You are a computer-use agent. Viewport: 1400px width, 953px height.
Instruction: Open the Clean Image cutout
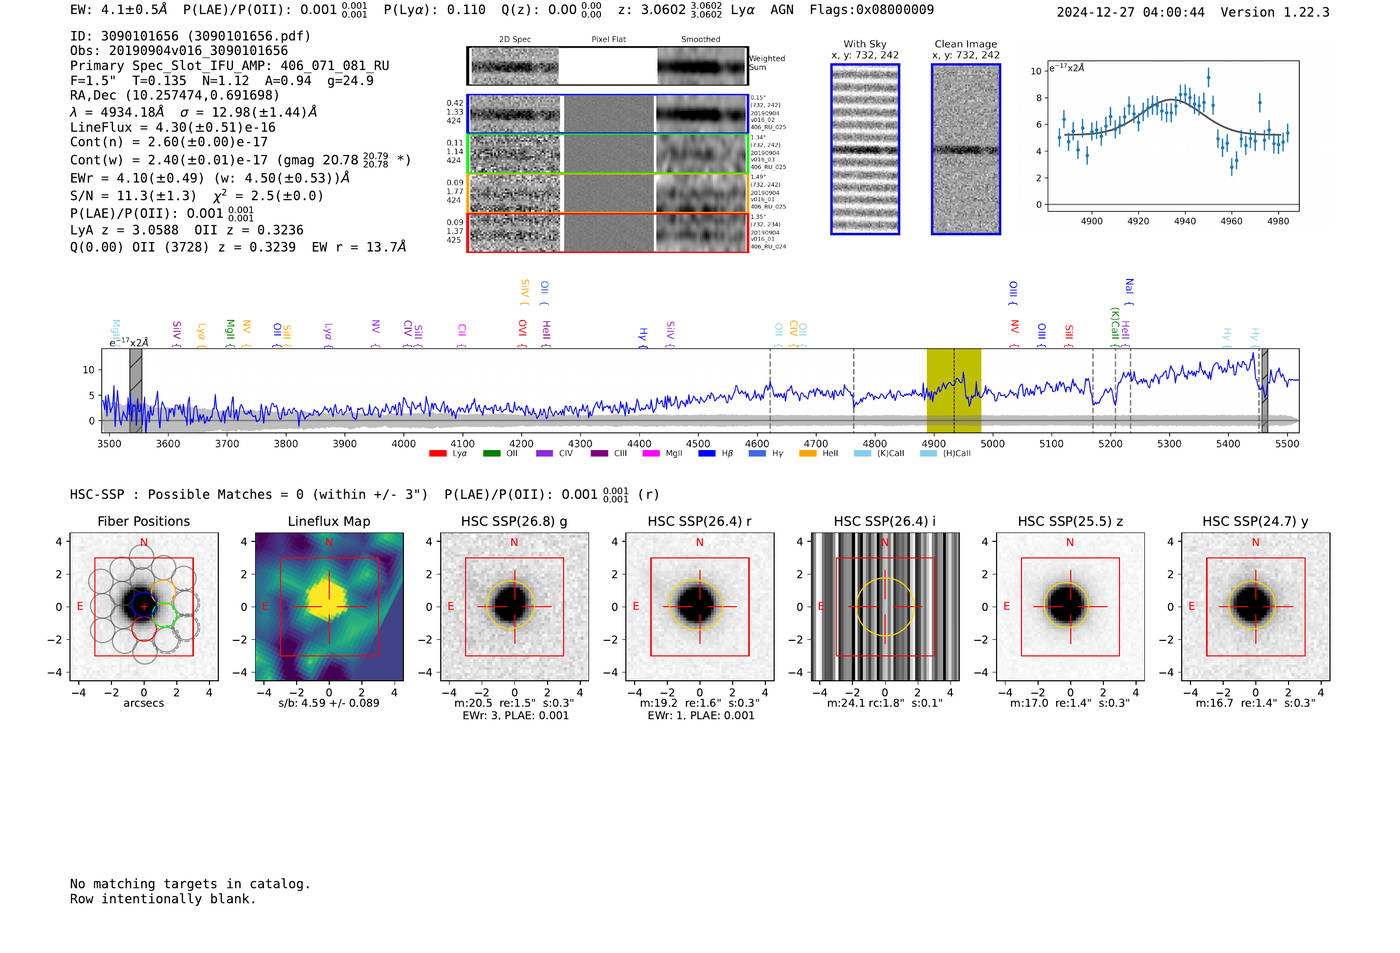[x=966, y=149]
